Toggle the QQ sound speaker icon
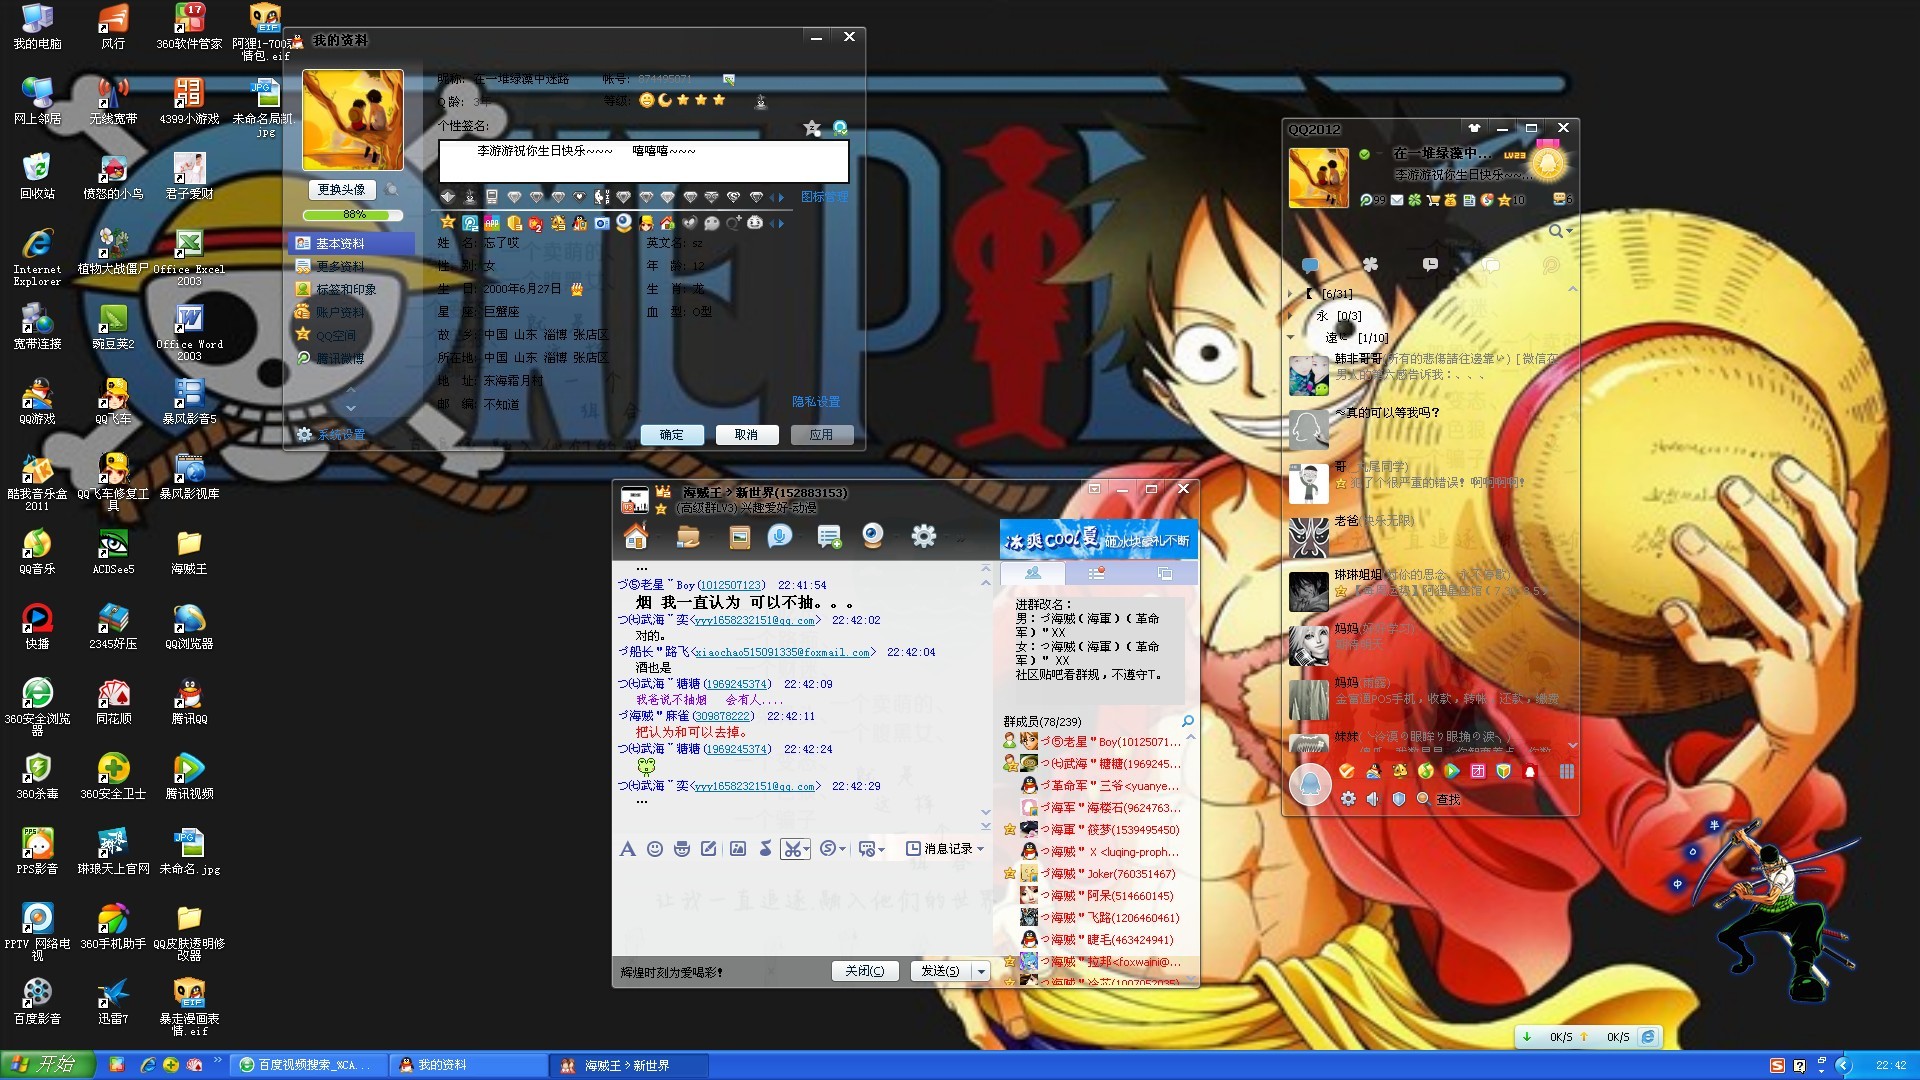Screen dimensions: 1920x1080 [x=1373, y=799]
